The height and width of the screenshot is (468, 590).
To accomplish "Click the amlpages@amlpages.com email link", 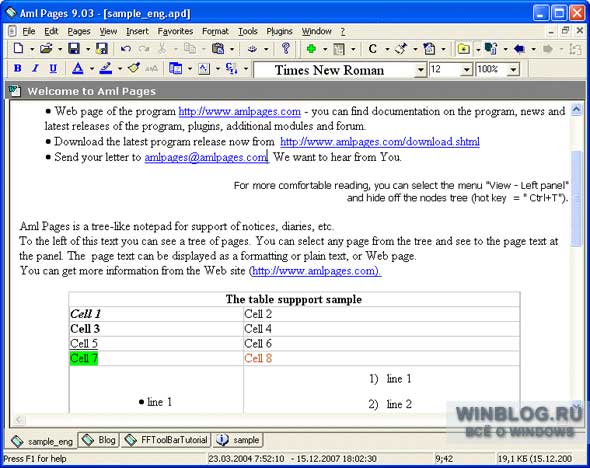I will [x=206, y=157].
